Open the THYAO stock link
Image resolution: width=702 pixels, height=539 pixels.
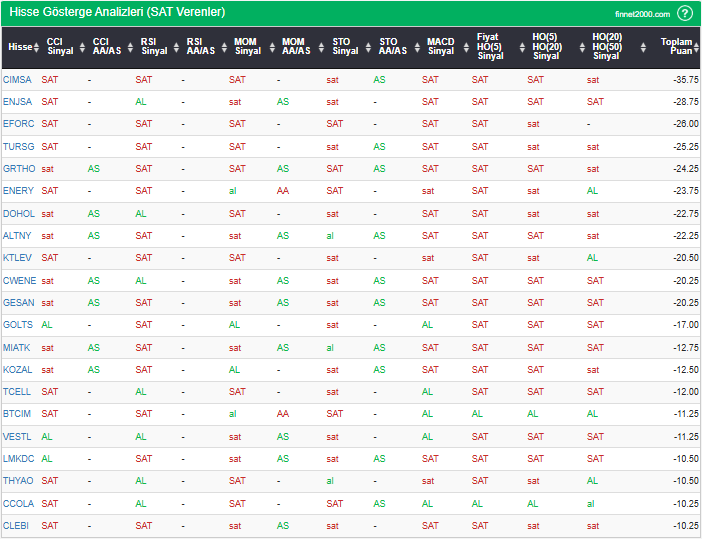18,481
